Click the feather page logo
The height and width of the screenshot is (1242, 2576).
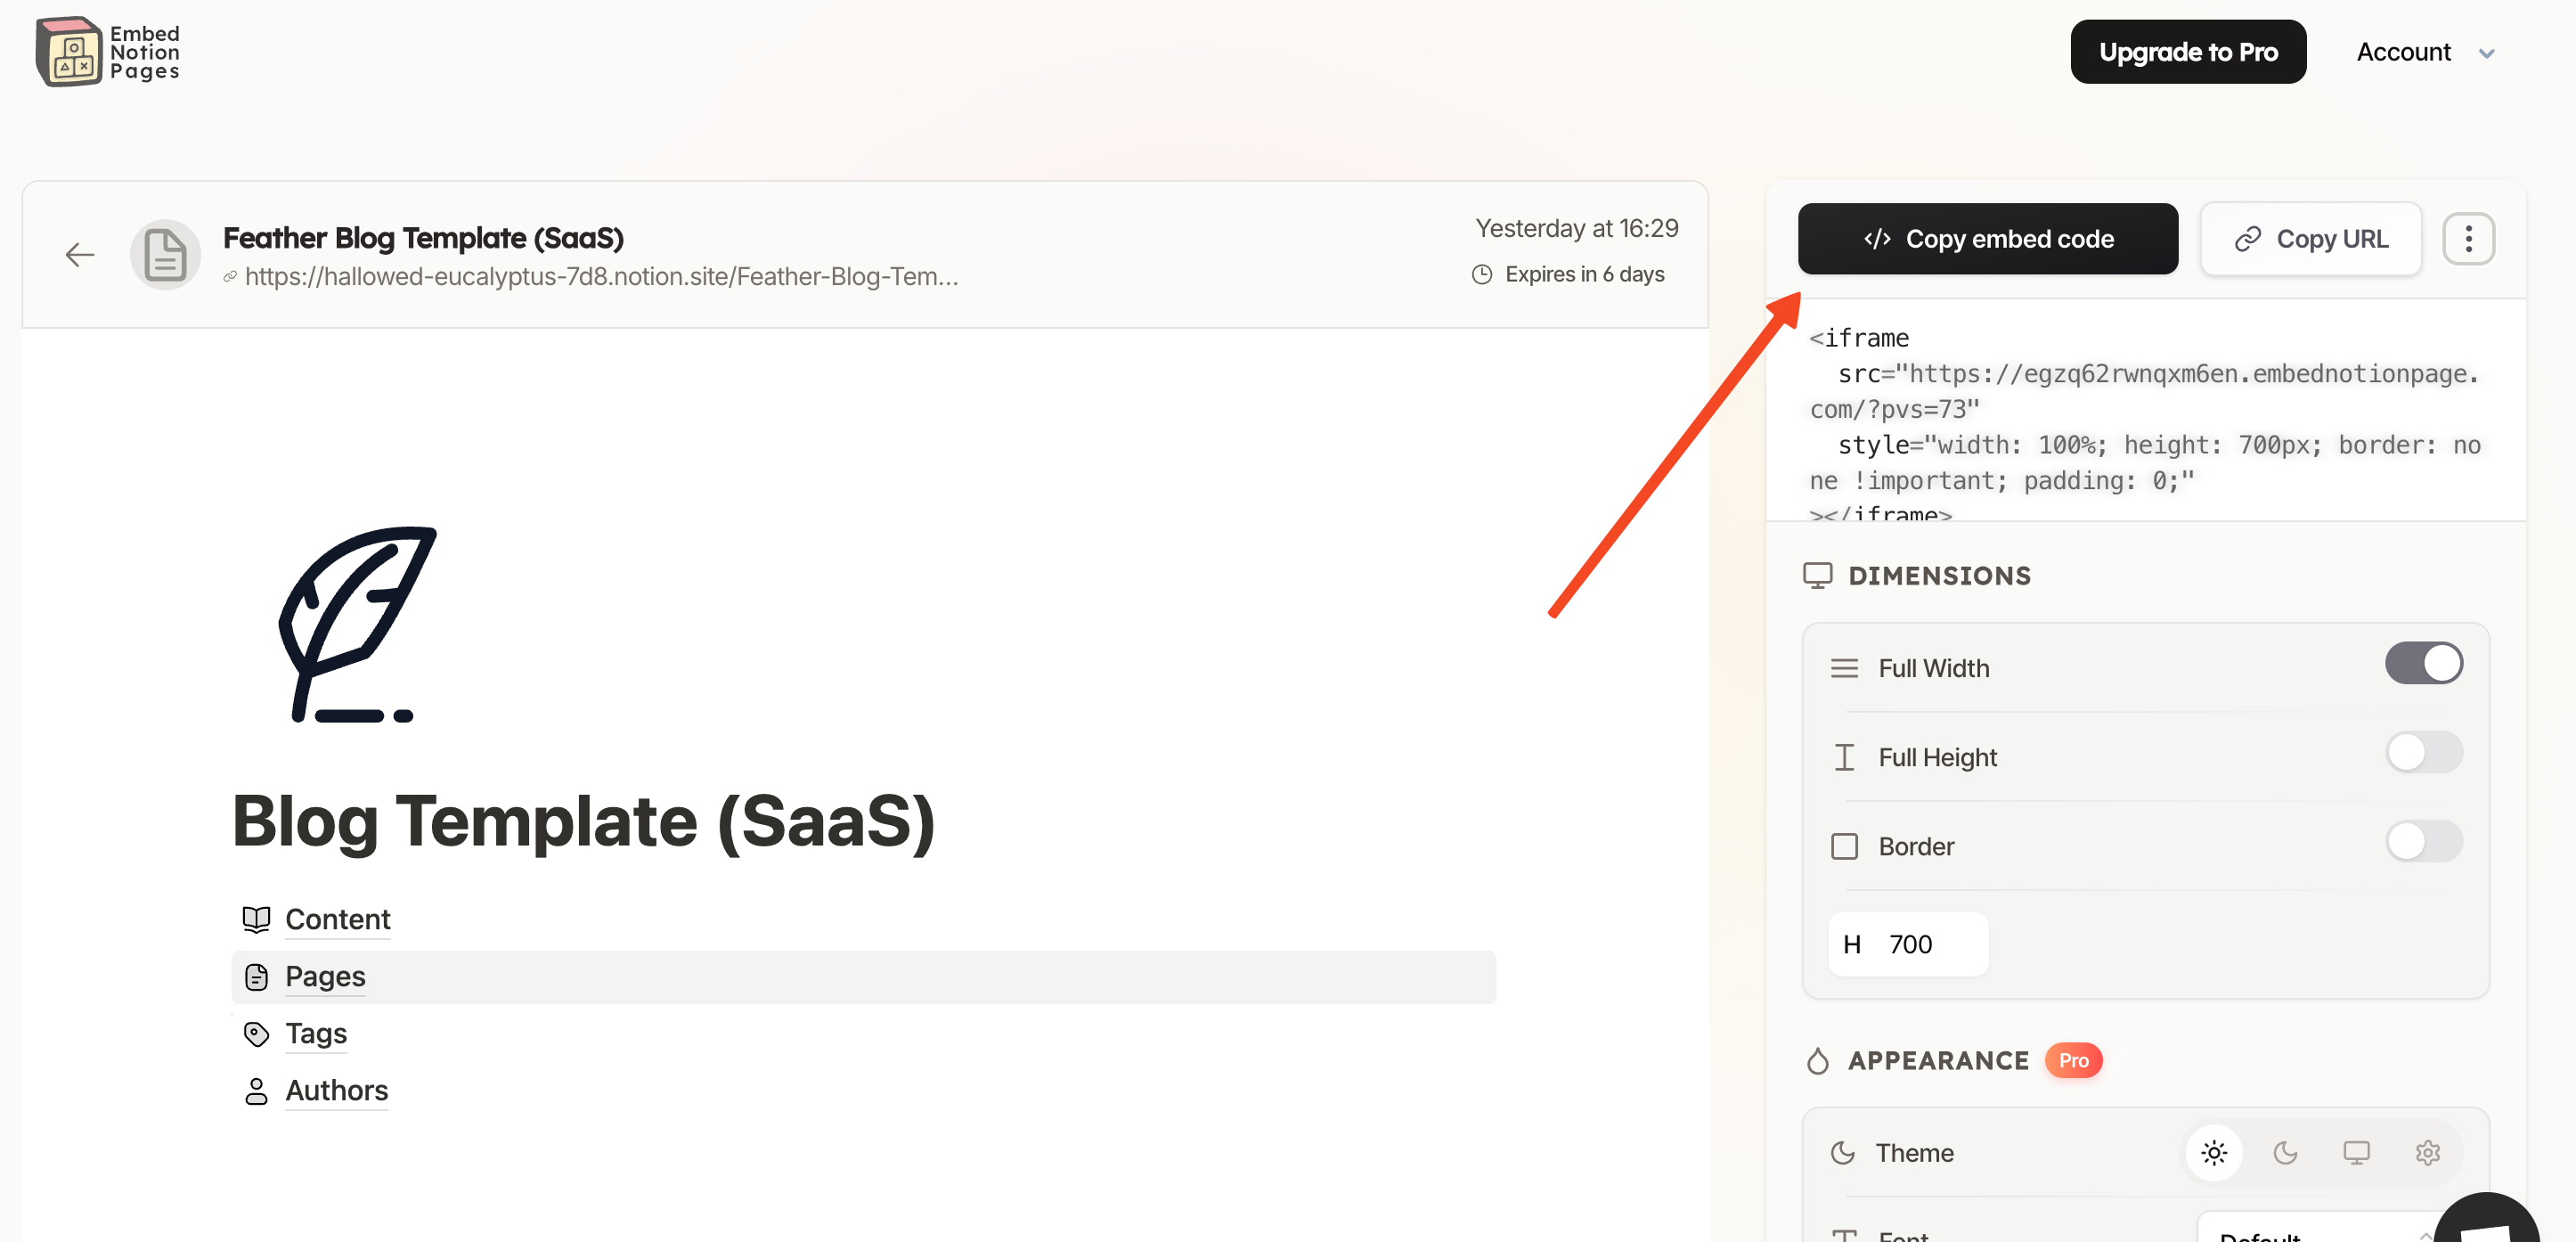[357, 624]
